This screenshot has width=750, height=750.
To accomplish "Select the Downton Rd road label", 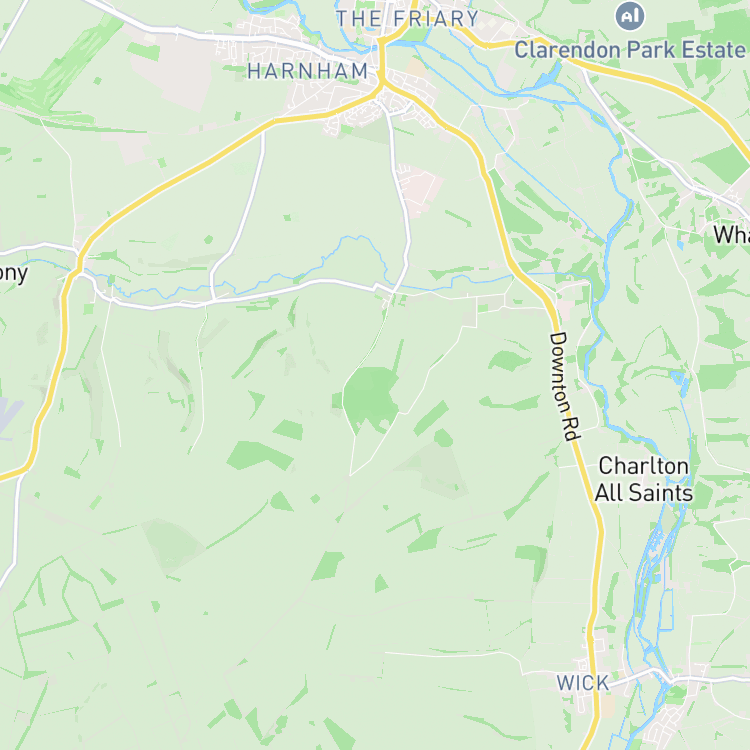I will click(x=564, y=386).
